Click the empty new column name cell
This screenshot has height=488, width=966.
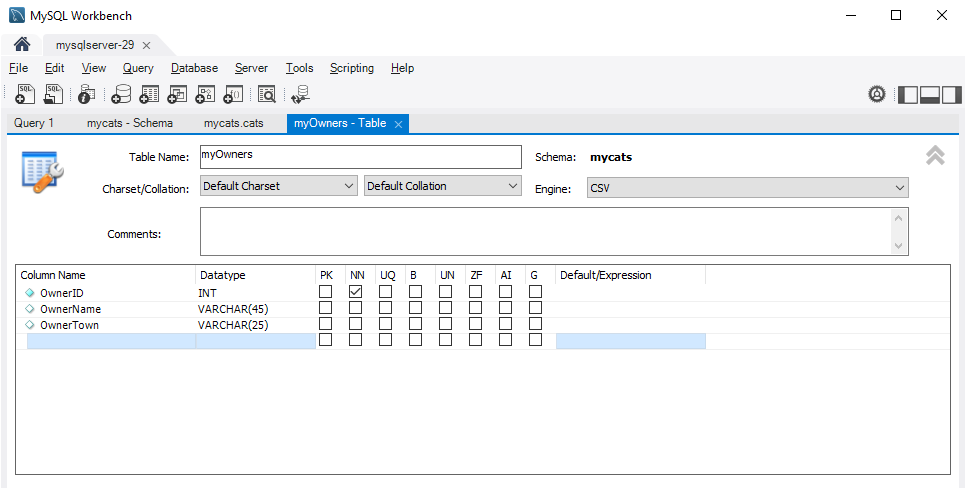111,341
